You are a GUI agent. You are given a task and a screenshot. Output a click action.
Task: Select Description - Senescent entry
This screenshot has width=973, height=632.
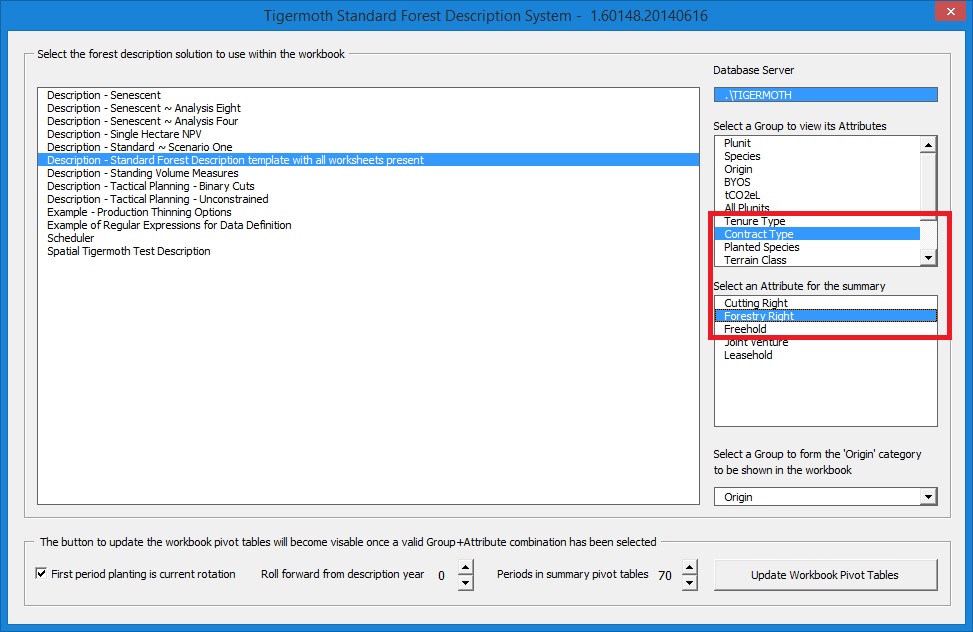click(x=368, y=95)
